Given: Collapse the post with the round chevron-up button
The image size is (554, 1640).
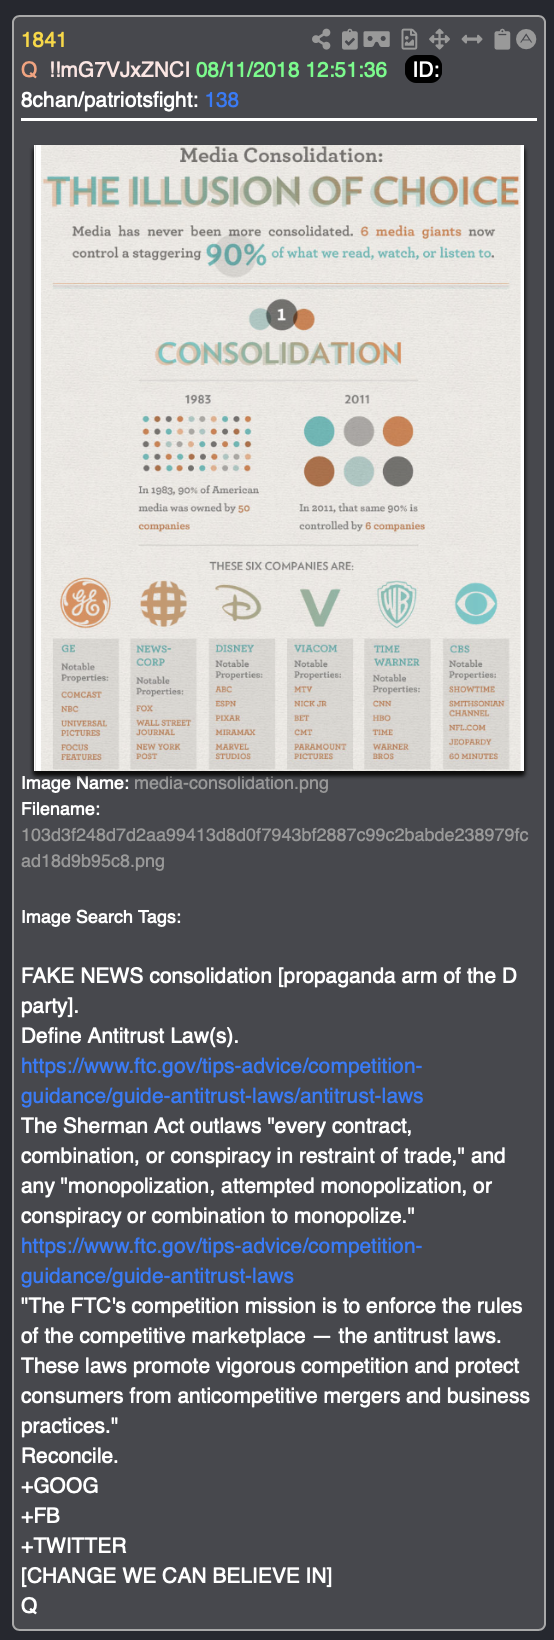Looking at the screenshot, I should click(x=526, y=40).
